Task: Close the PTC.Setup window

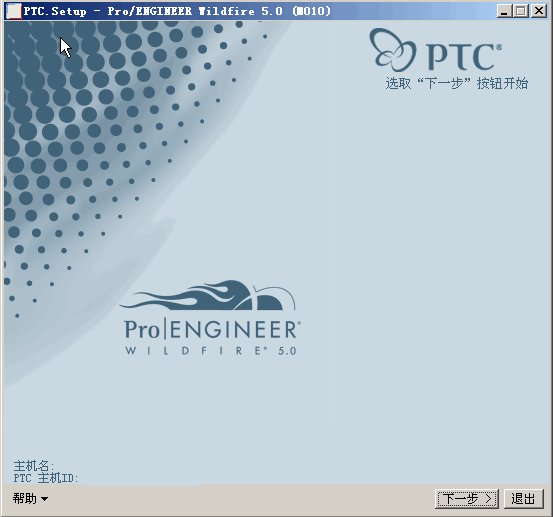Action: coord(539,11)
